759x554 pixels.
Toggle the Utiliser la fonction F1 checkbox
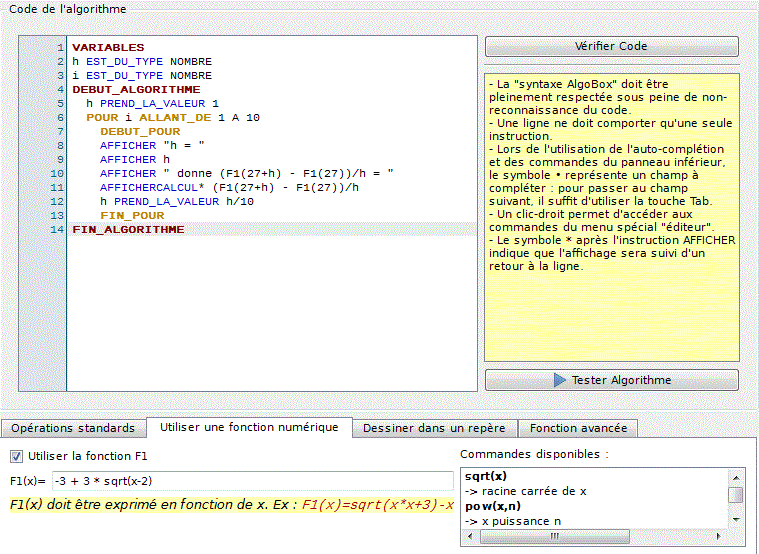pos(16,456)
